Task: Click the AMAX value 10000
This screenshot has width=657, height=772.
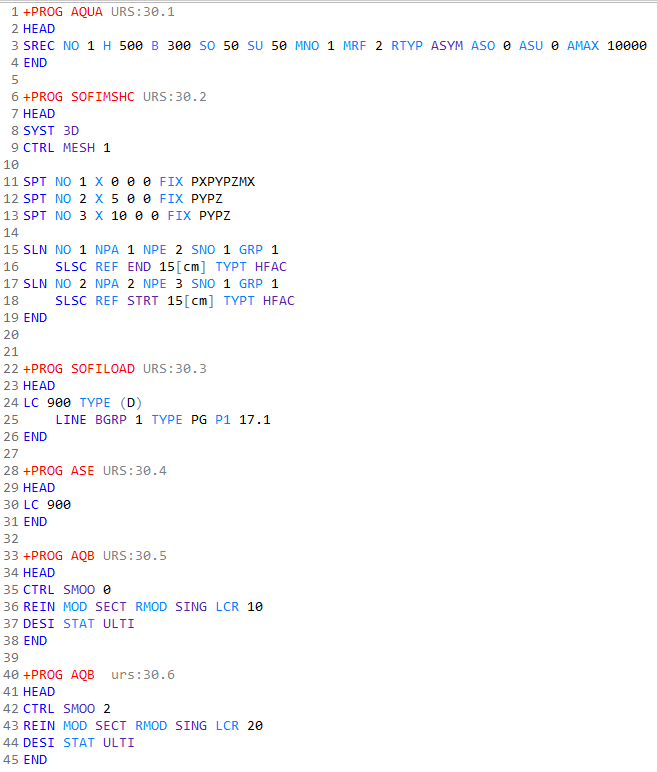Action: (x=626, y=46)
